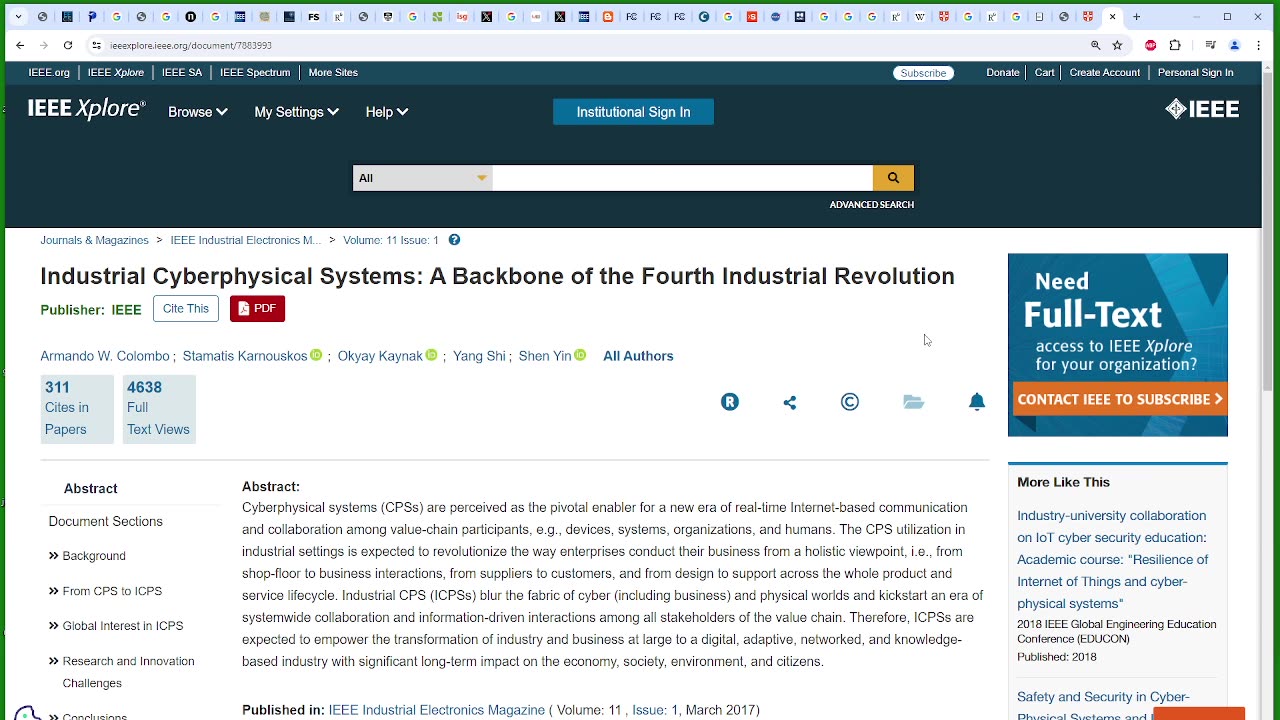Open the Rights and Permissions R icon
Viewport: 1280px width, 720px height.
[x=730, y=402]
